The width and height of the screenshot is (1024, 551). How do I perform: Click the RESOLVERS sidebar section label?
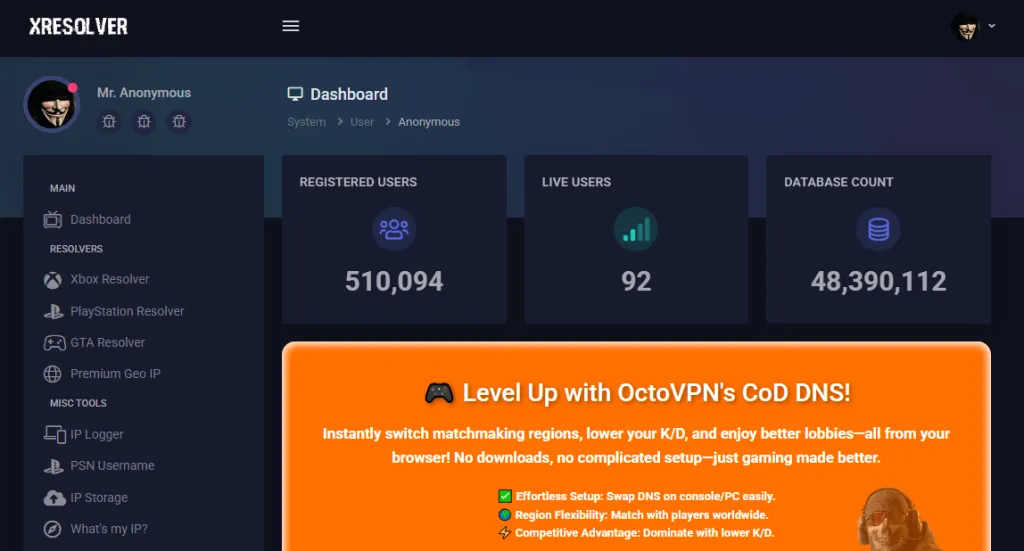[76, 249]
